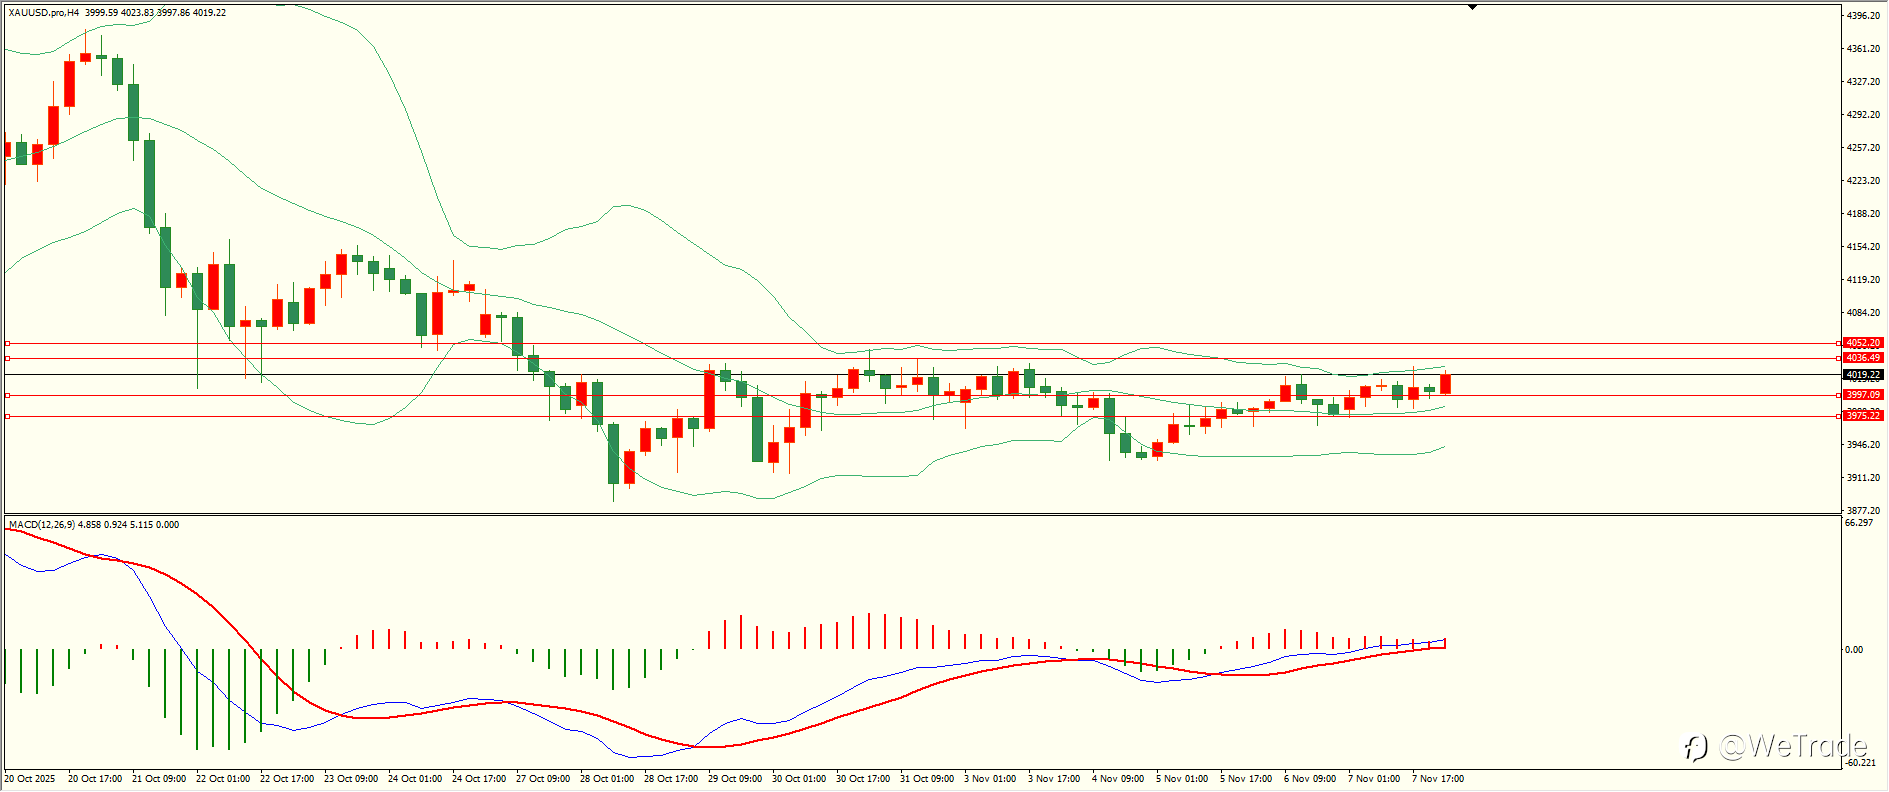Click the 3 Nov 01:00 date label

990,779
